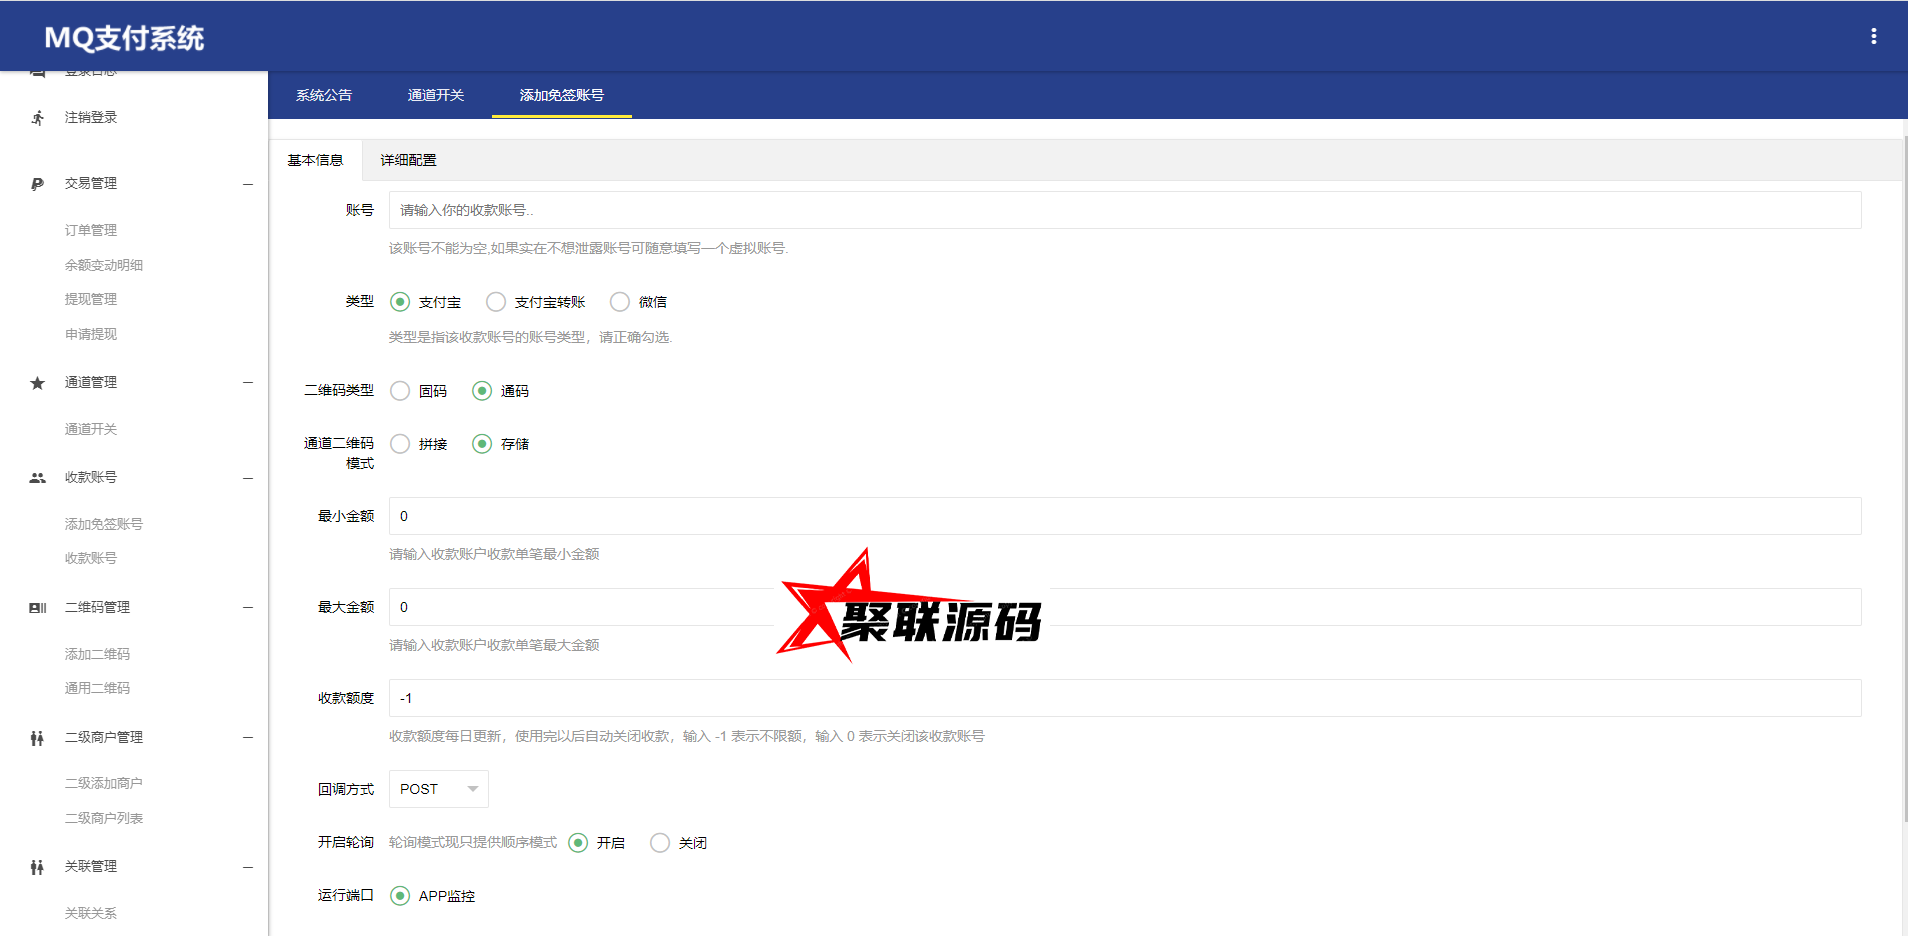1908x936 pixels.
Task: Click the 二维码管理 icon
Action: (37, 608)
